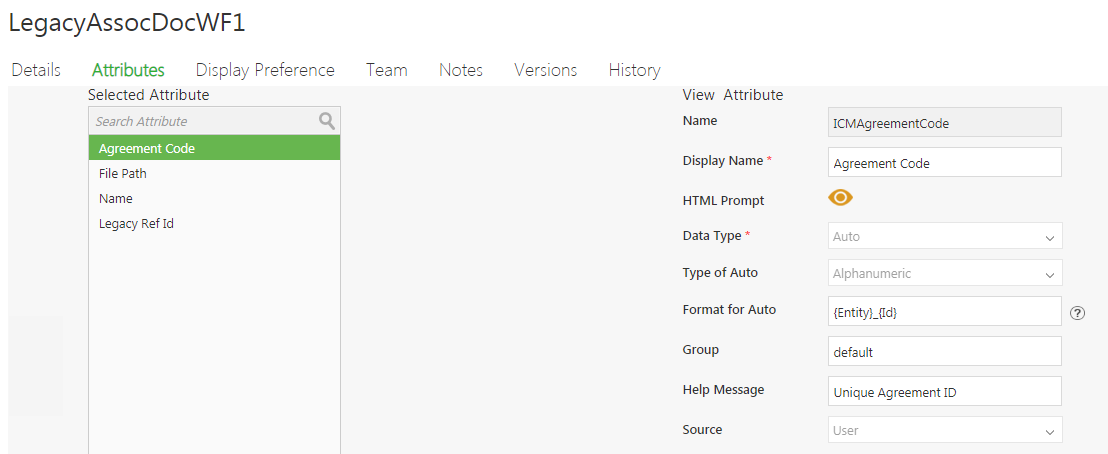The image size is (1108, 454).
Task: Switch to the Details tab
Action: (x=36, y=70)
